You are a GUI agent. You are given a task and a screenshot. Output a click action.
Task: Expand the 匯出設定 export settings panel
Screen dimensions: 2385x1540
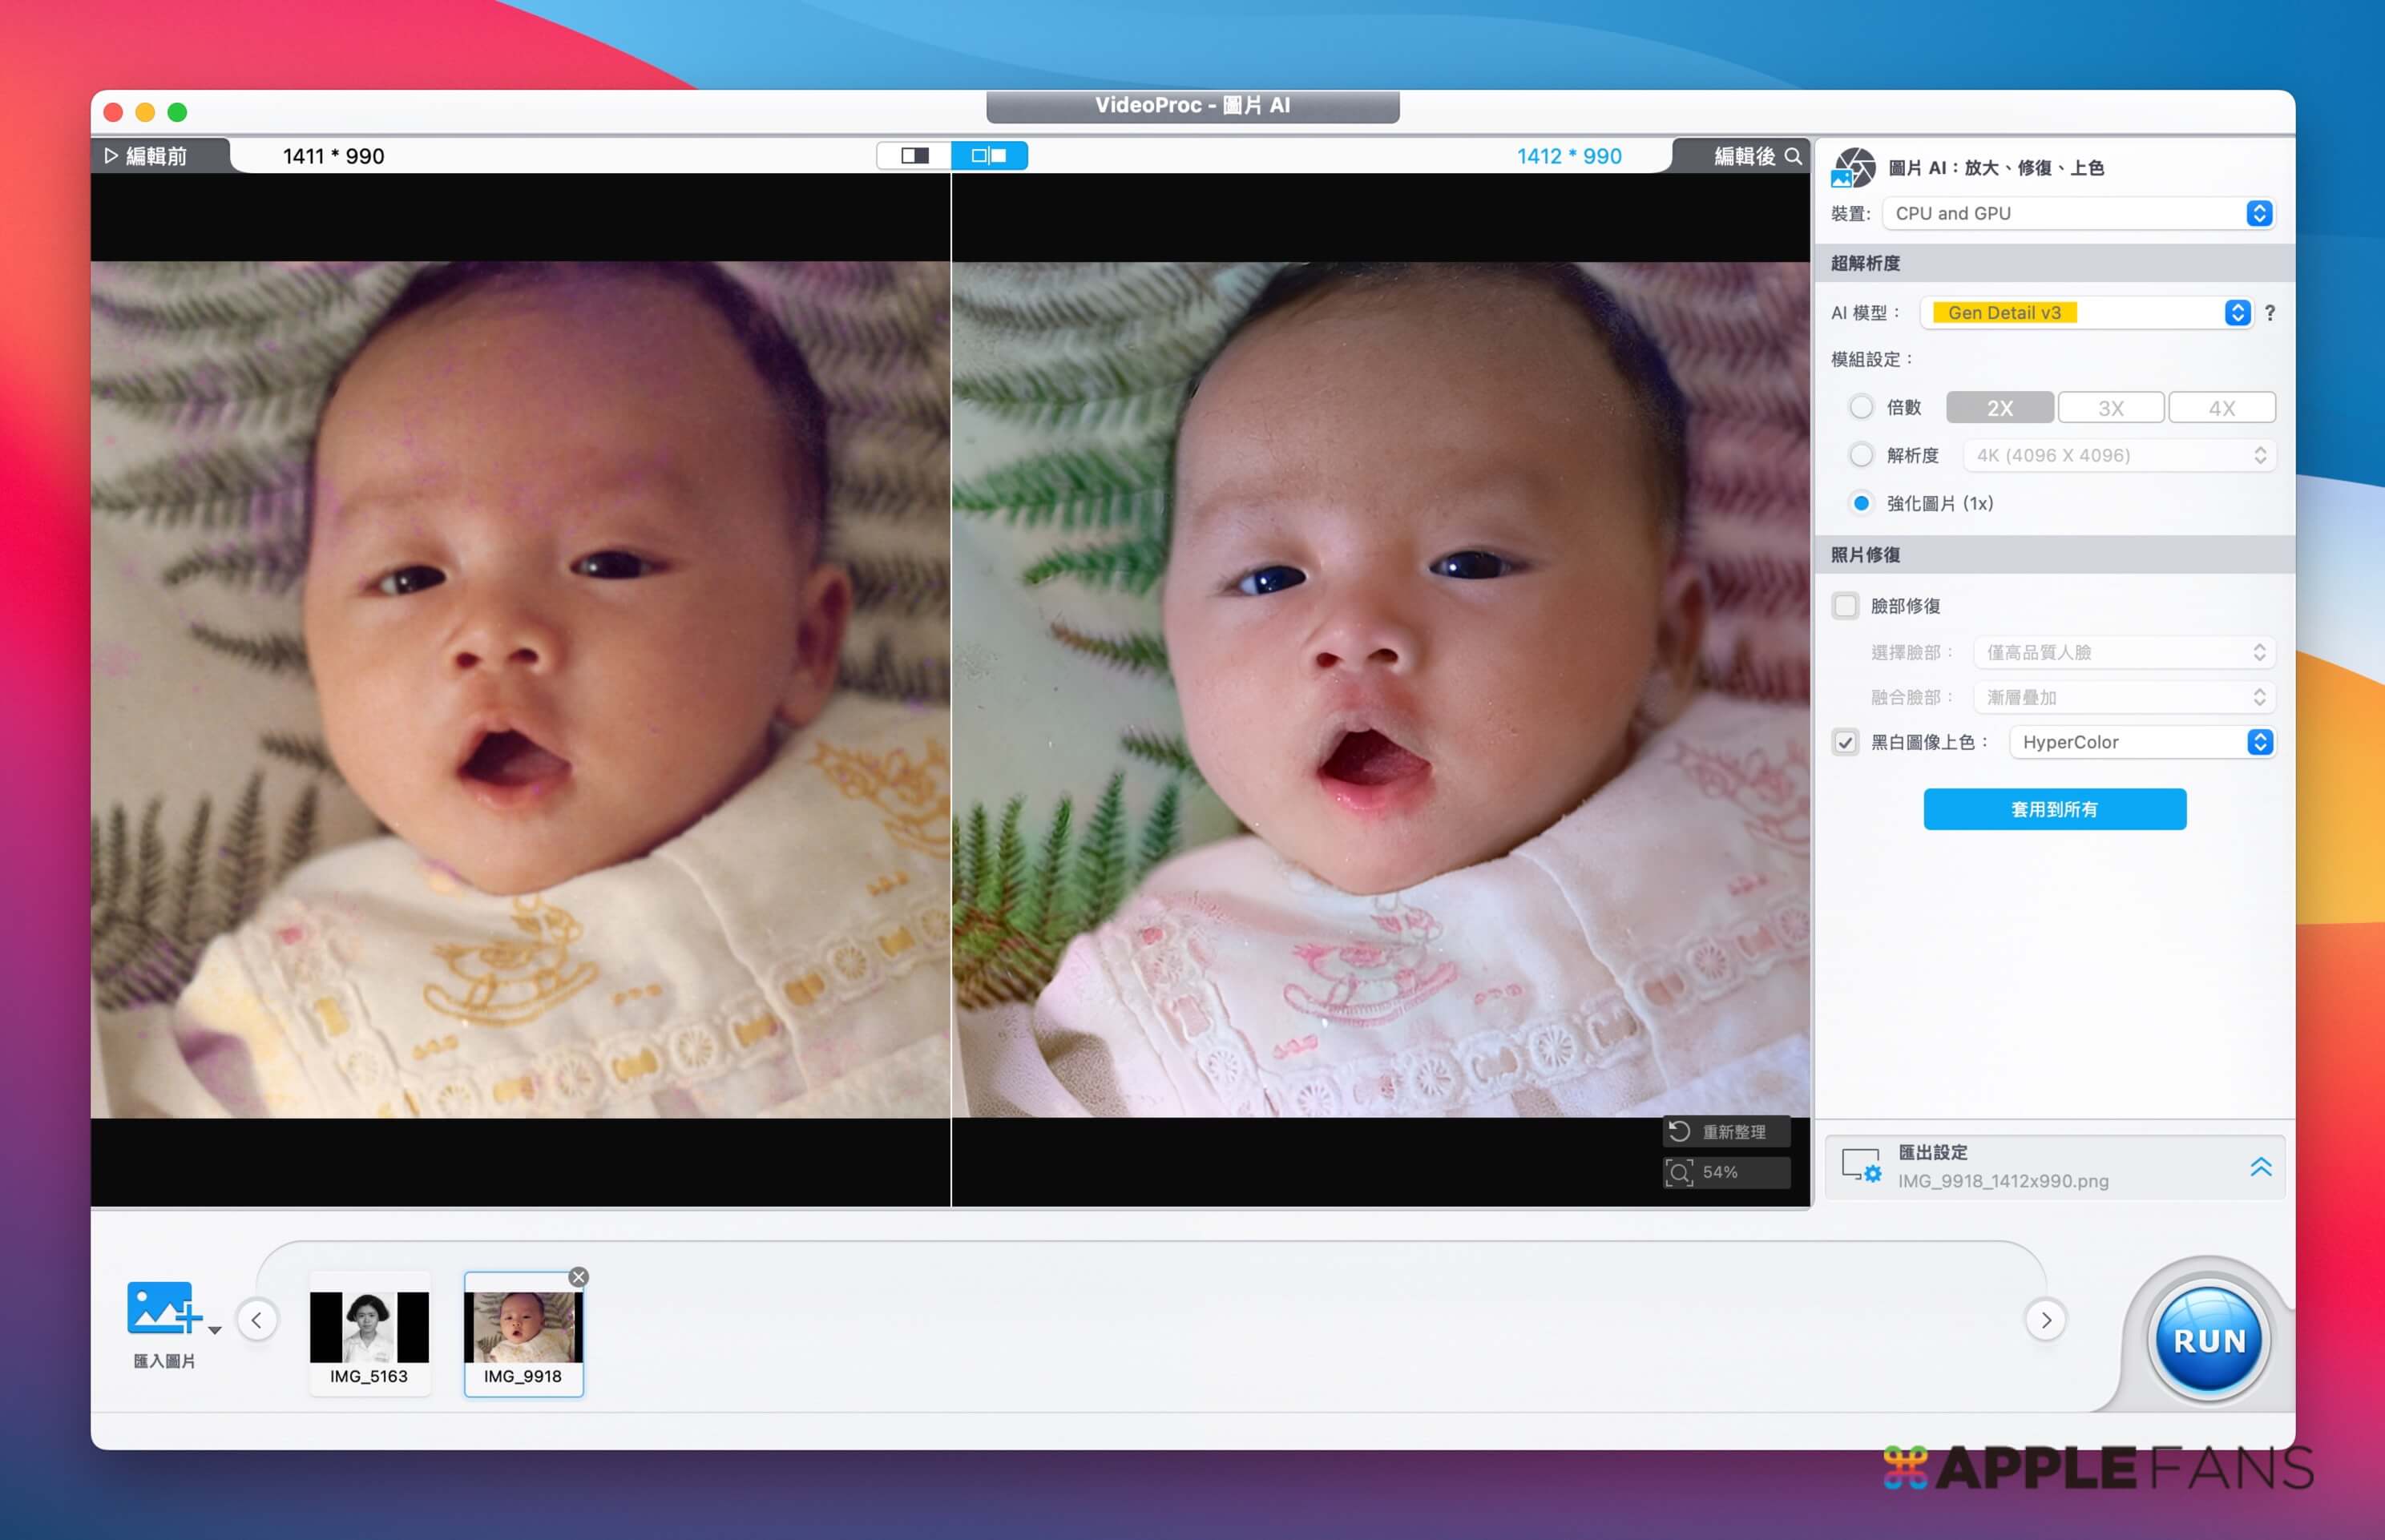click(2260, 1167)
